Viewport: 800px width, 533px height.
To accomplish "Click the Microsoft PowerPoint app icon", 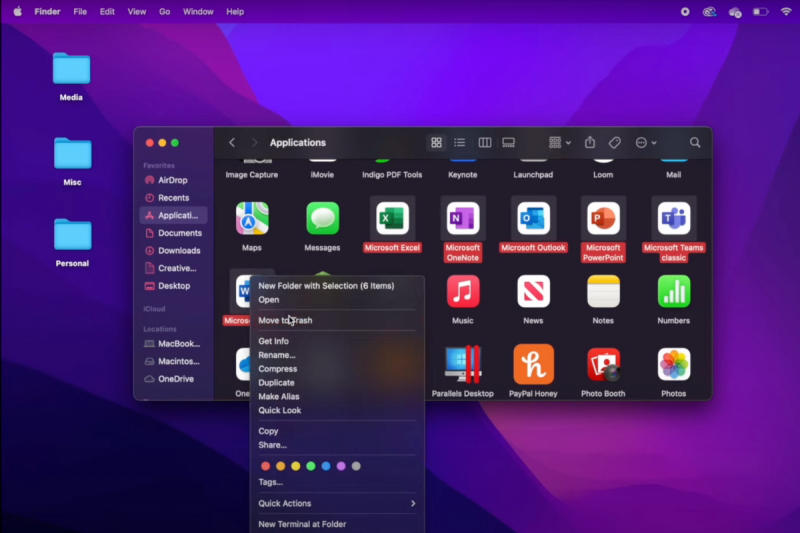I will coord(603,217).
